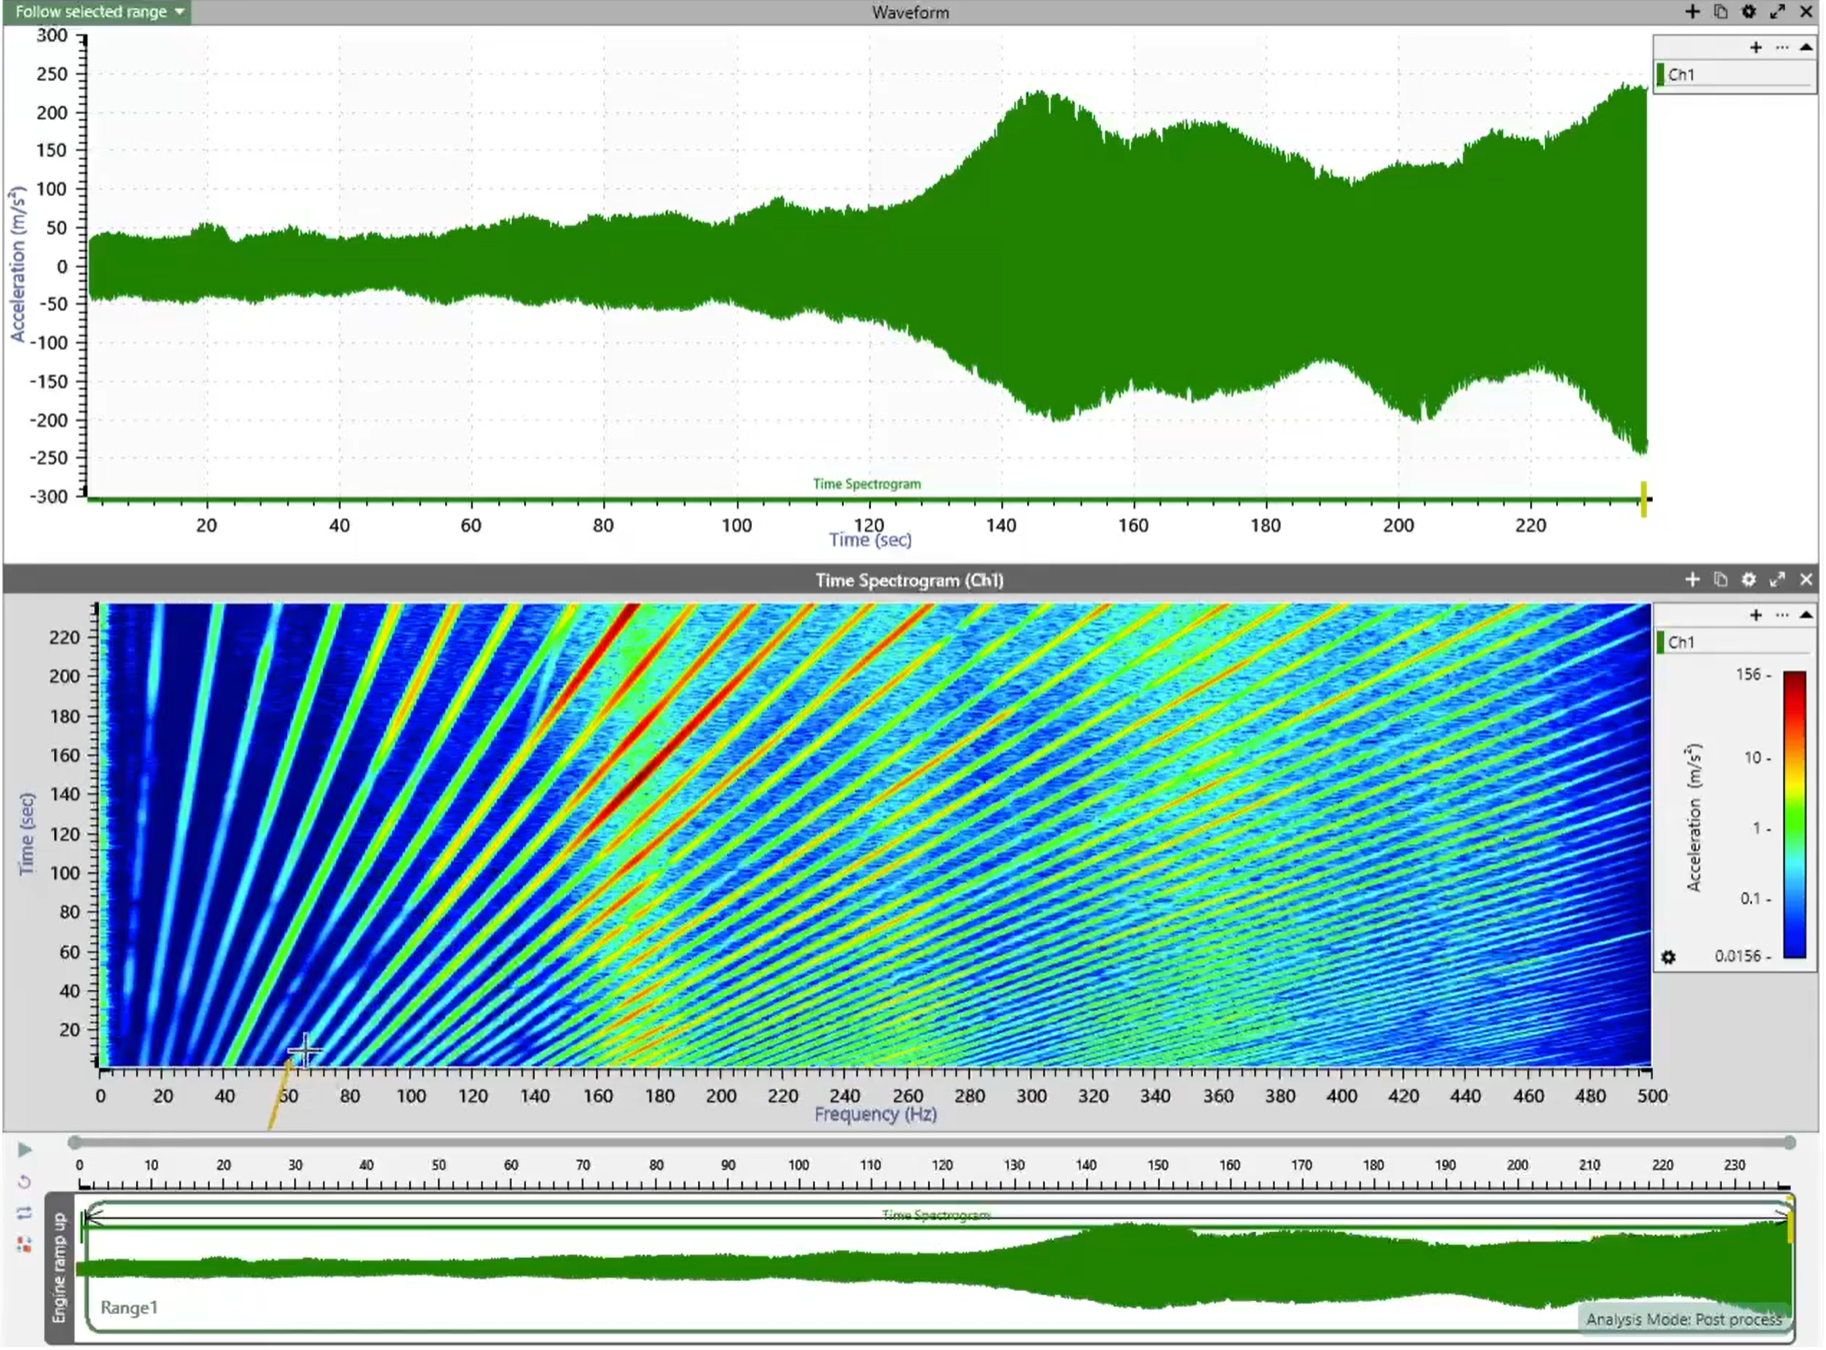This screenshot has width=1826, height=1350.
Task: Click the Frequency (Hz) axis label
Action: [876, 1115]
